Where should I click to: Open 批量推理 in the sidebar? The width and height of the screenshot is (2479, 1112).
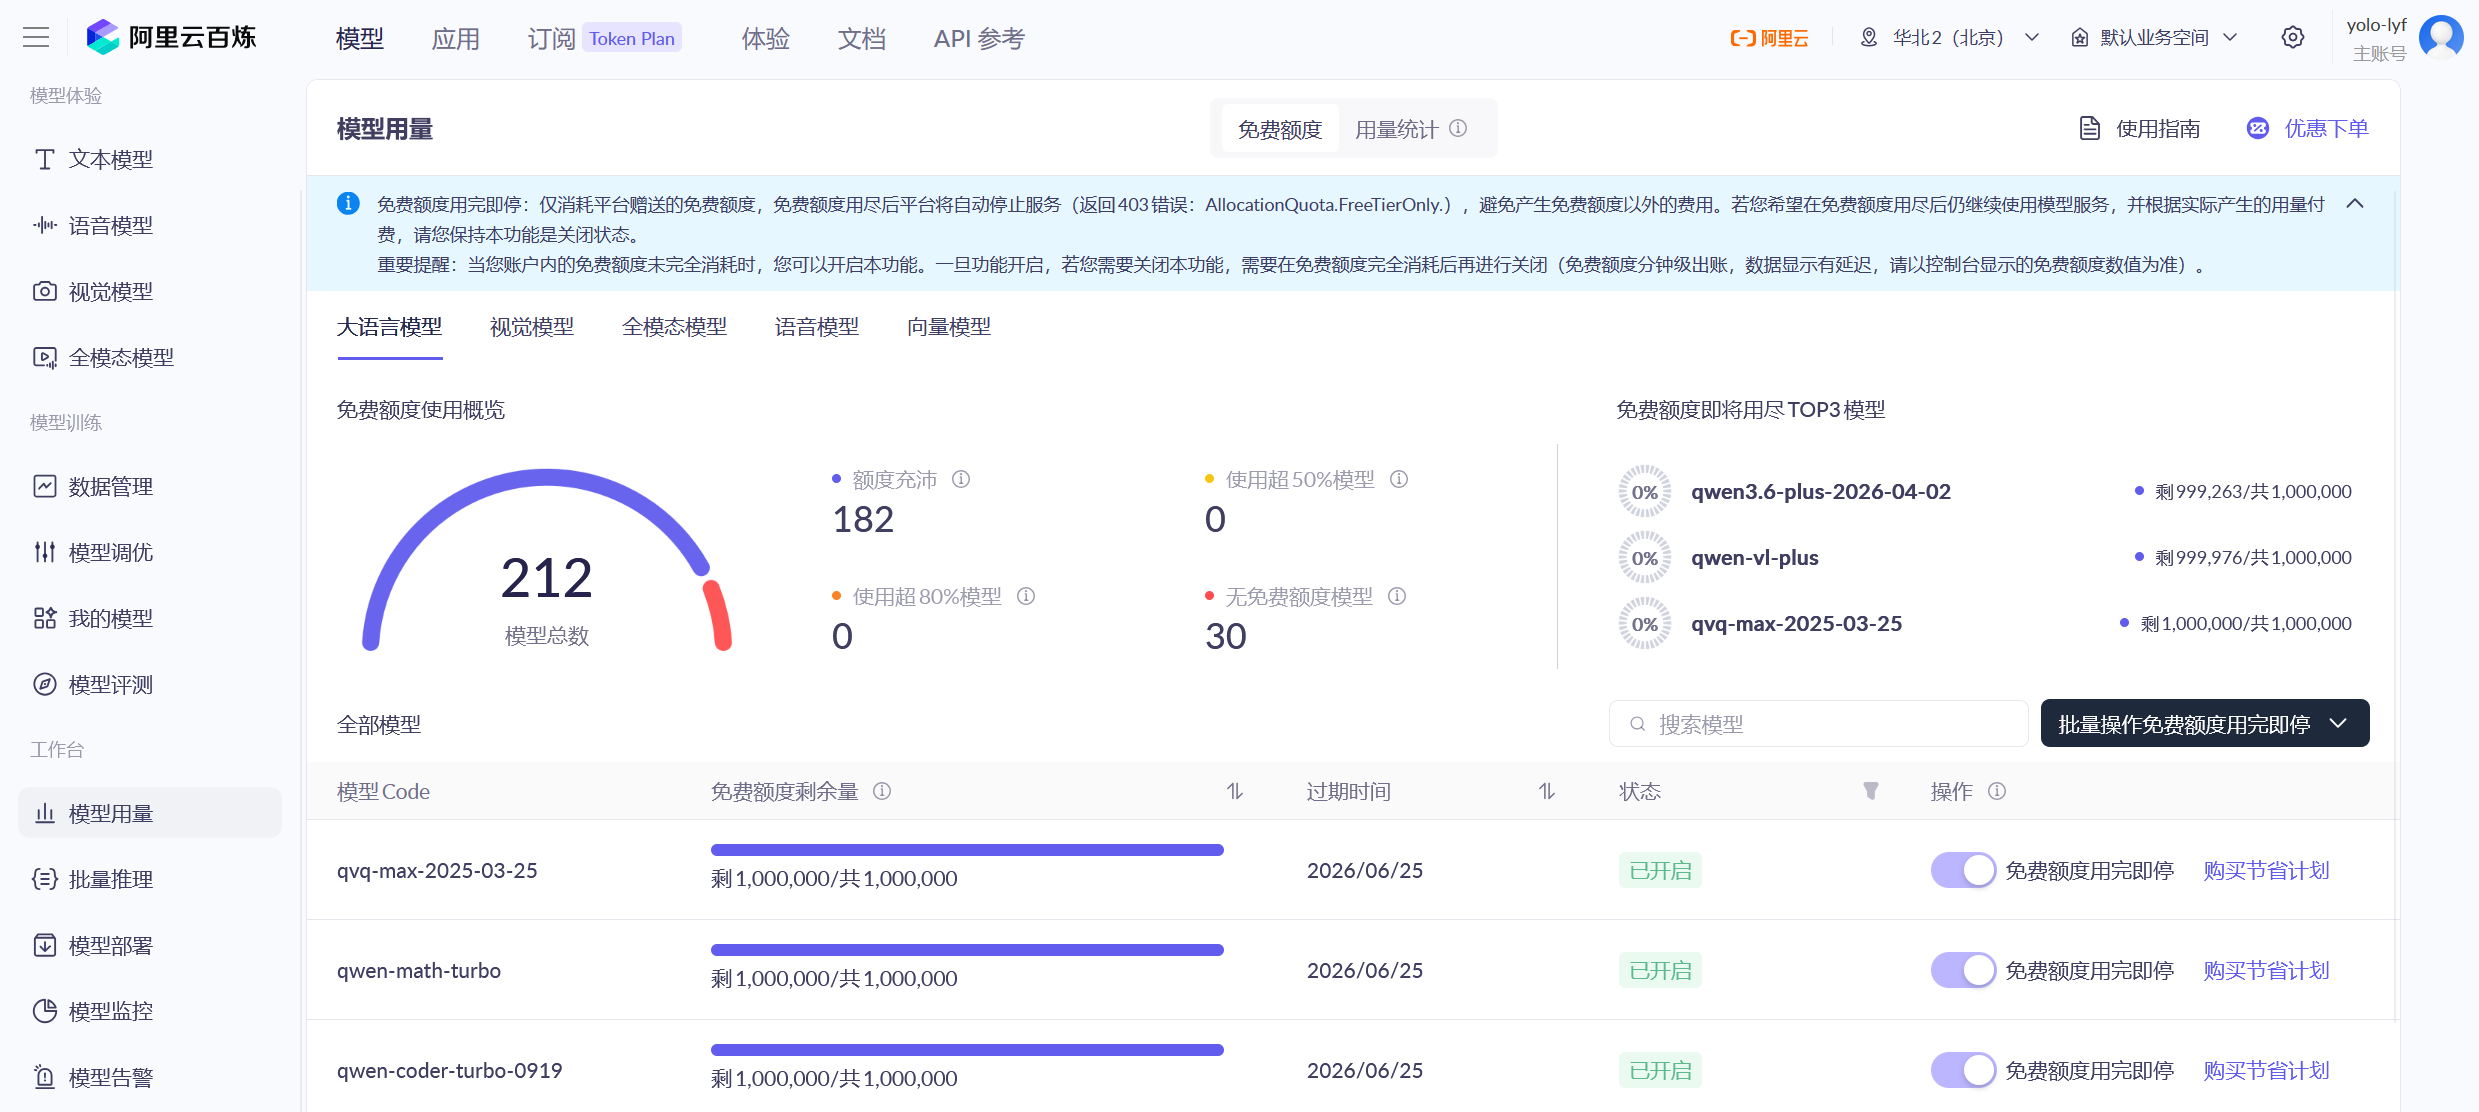[150, 879]
